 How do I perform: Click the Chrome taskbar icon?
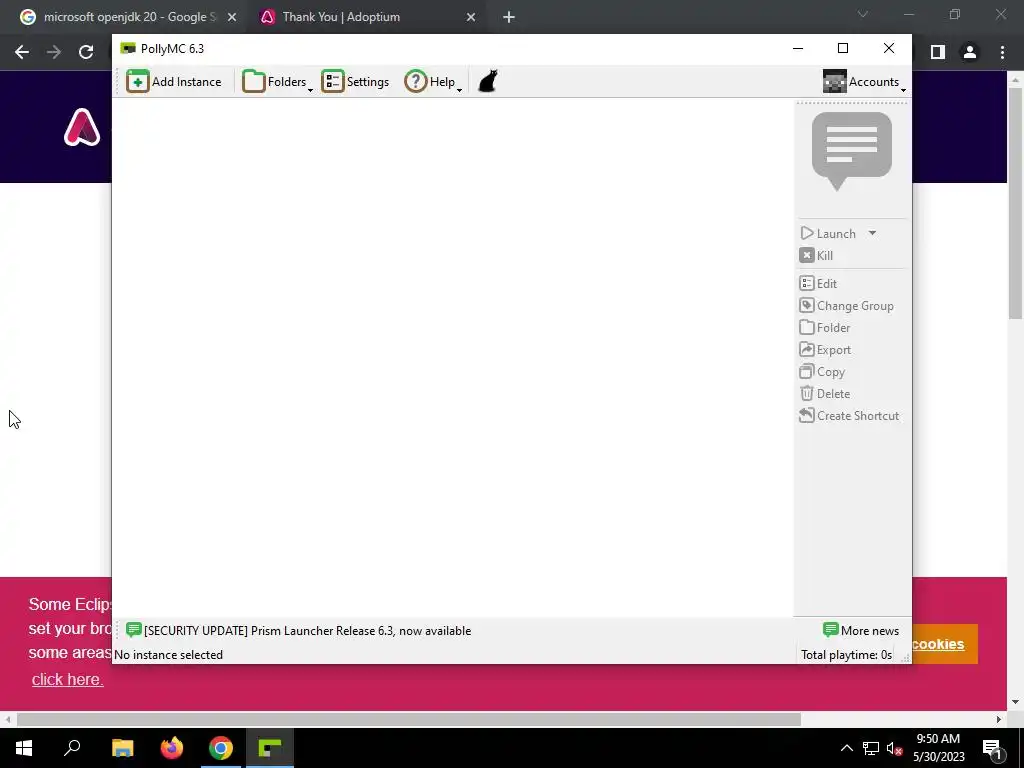[221, 748]
